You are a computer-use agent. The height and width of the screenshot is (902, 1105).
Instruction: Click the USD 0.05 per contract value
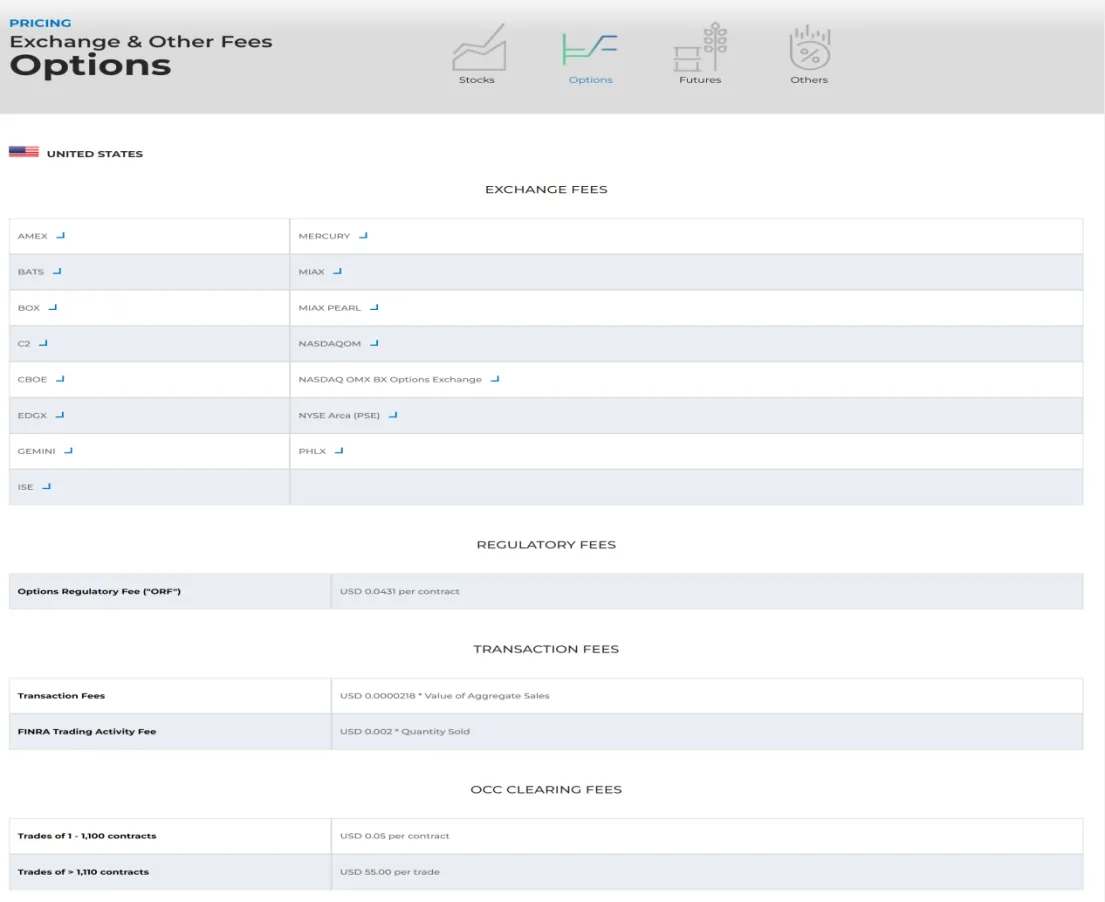(395, 836)
